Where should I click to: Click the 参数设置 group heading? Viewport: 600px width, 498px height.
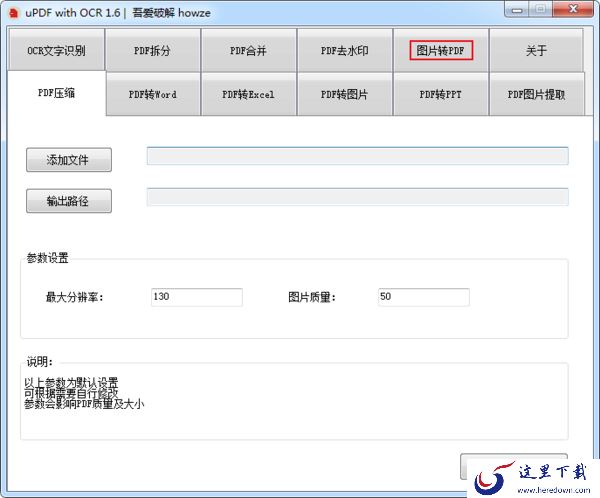pos(47,258)
